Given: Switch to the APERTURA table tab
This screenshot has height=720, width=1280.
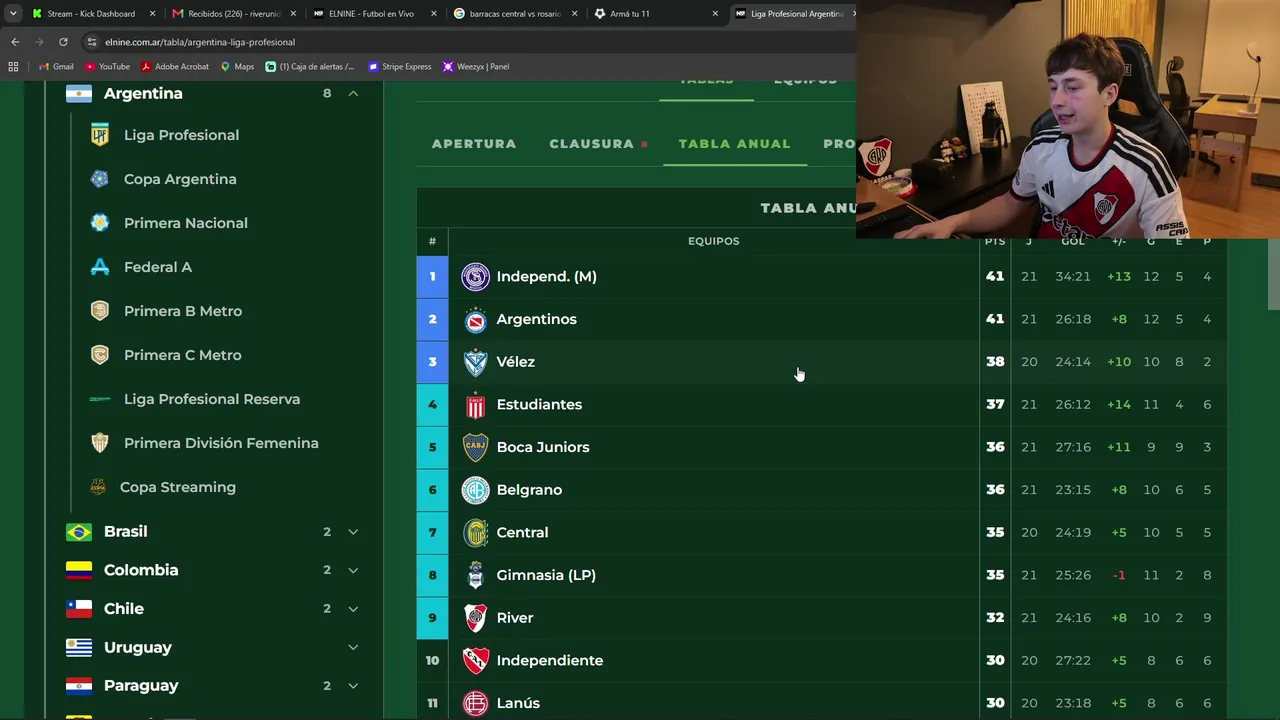Looking at the screenshot, I should pos(474,144).
